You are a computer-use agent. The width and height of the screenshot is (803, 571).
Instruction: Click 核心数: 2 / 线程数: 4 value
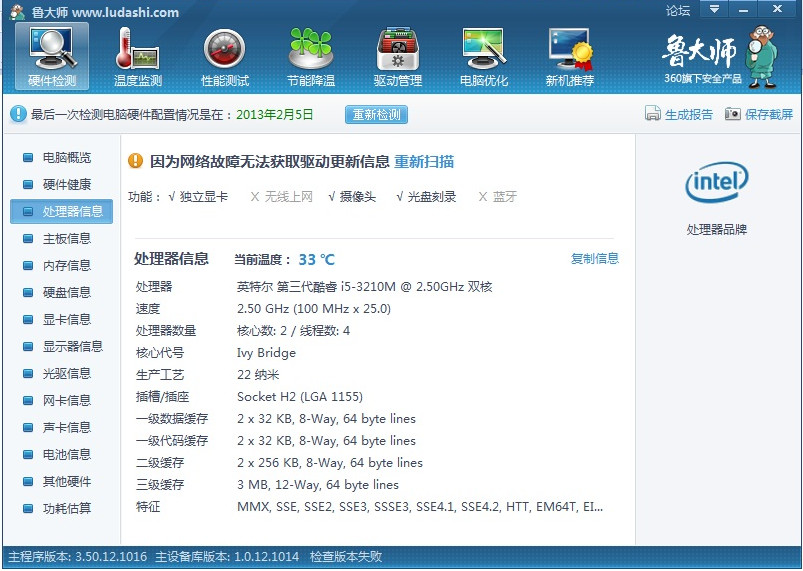coord(293,331)
